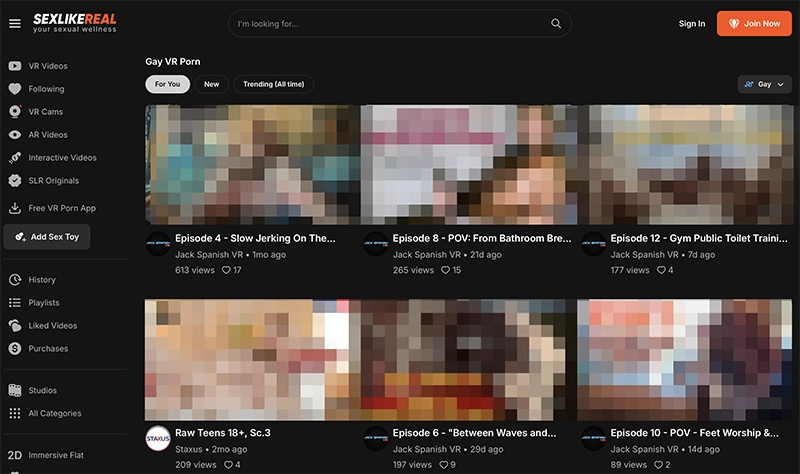This screenshot has height=474, width=800.
Task: Click the Sign In link
Action: pyautogui.click(x=691, y=24)
